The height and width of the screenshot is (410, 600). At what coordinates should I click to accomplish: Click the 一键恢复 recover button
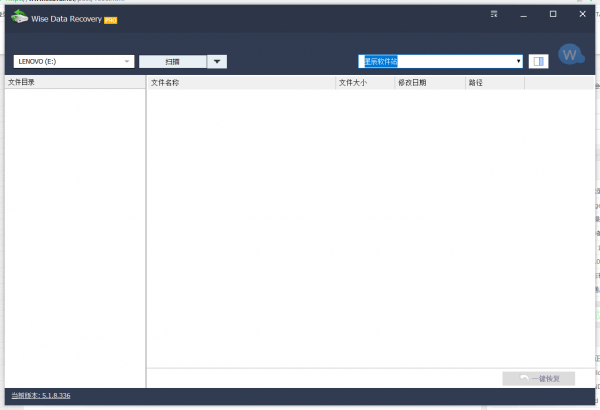[538, 379]
